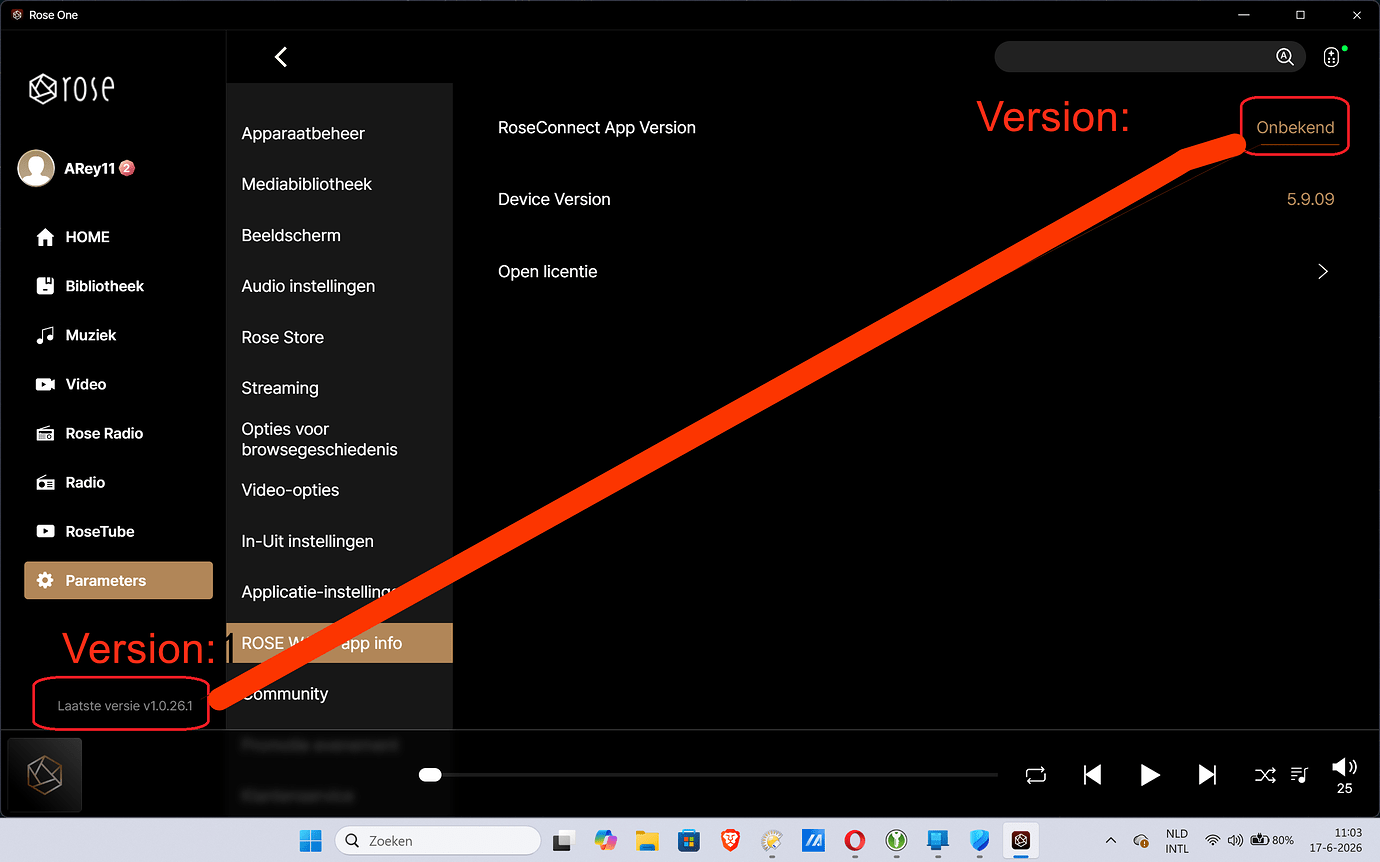
Task: Start playback with the play button
Action: click(x=1150, y=775)
